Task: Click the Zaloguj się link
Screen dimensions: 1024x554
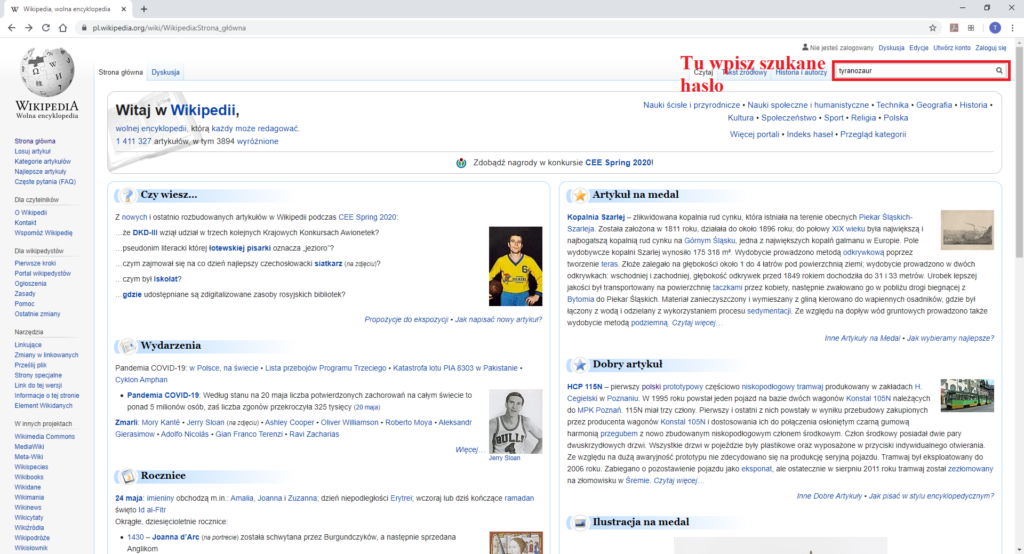Action: (991, 48)
